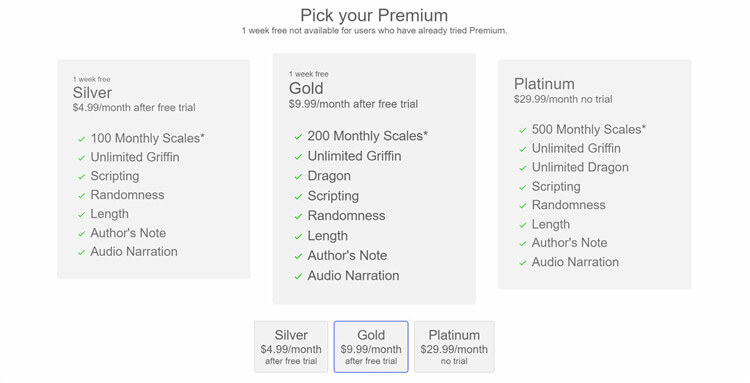Click Silver's '$4.99/month after free trial' text
The height and width of the screenshot is (383, 750).
click(x=134, y=108)
